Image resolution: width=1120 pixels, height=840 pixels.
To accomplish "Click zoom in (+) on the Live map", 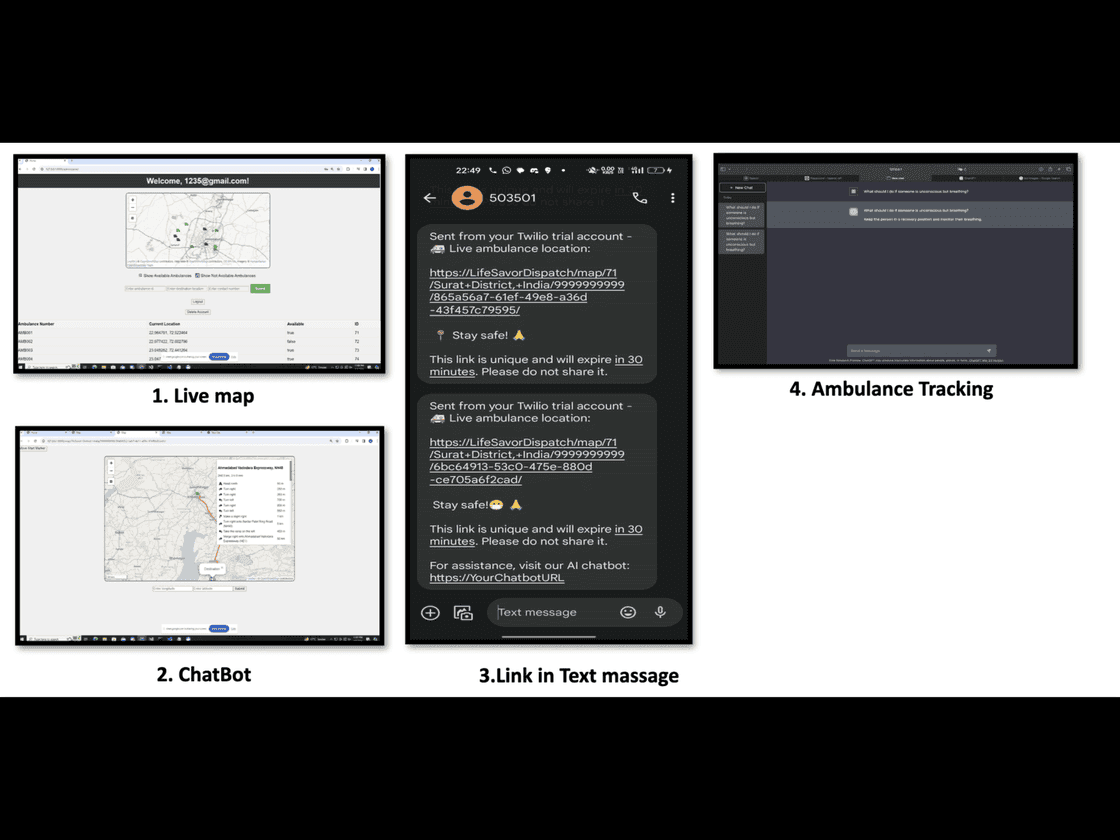I will click(x=133, y=200).
